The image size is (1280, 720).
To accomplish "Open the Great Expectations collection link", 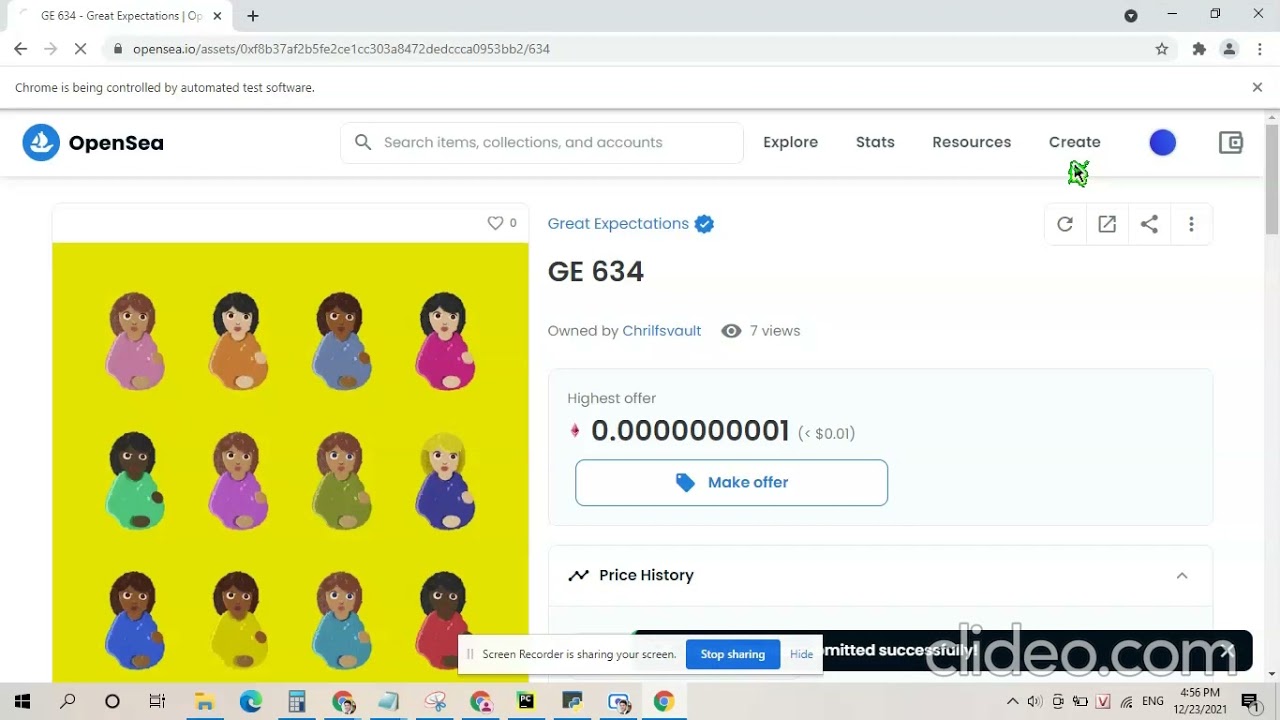I will pos(618,223).
